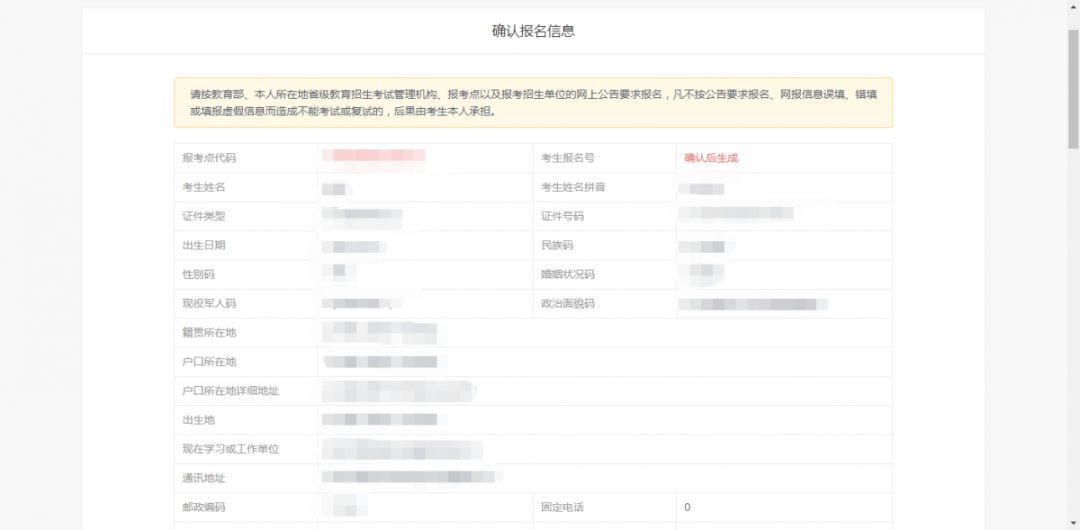
Task: Select the 报考点代码 label cell
Action: [246, 158]
